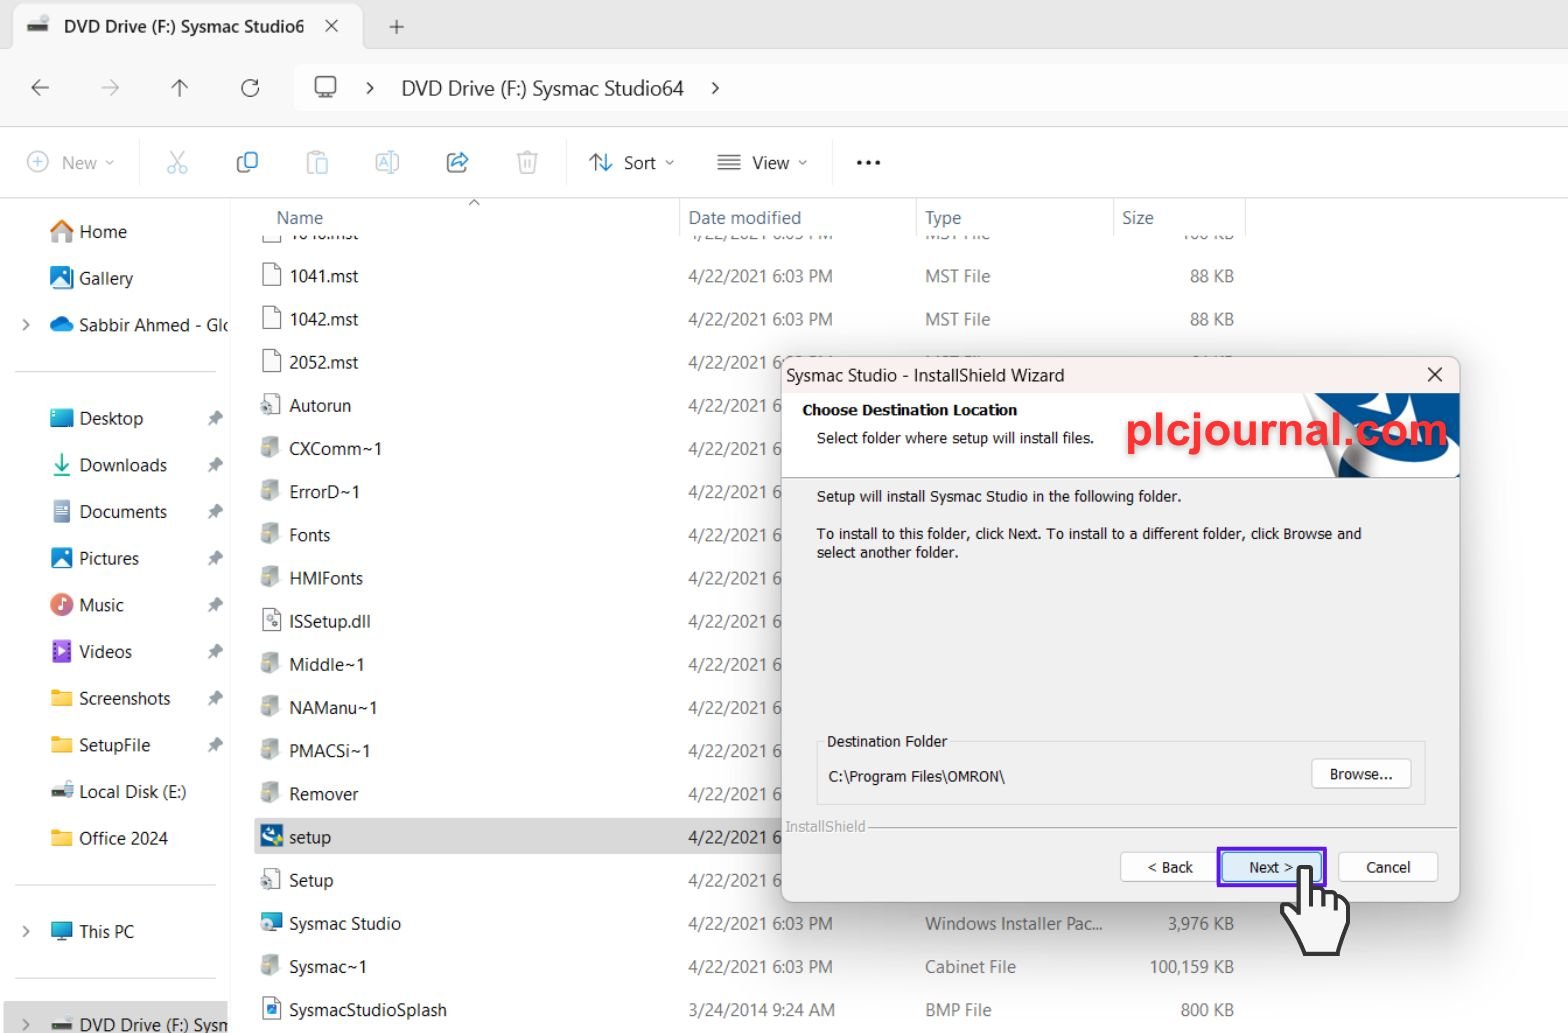Refresh the Explorer folder view

point(250,88)
